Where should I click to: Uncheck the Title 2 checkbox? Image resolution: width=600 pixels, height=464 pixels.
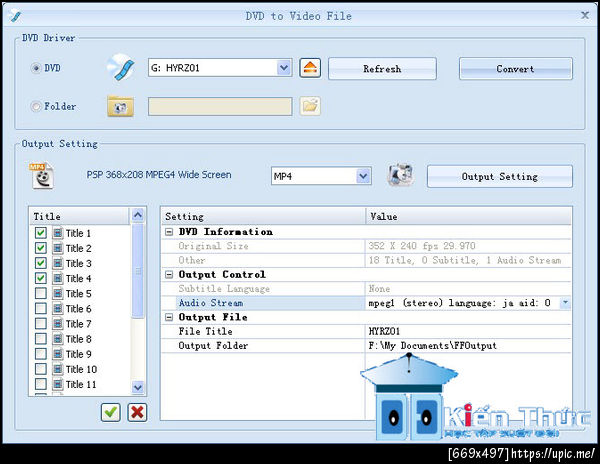pyautogui.click(x=41, y=248)
